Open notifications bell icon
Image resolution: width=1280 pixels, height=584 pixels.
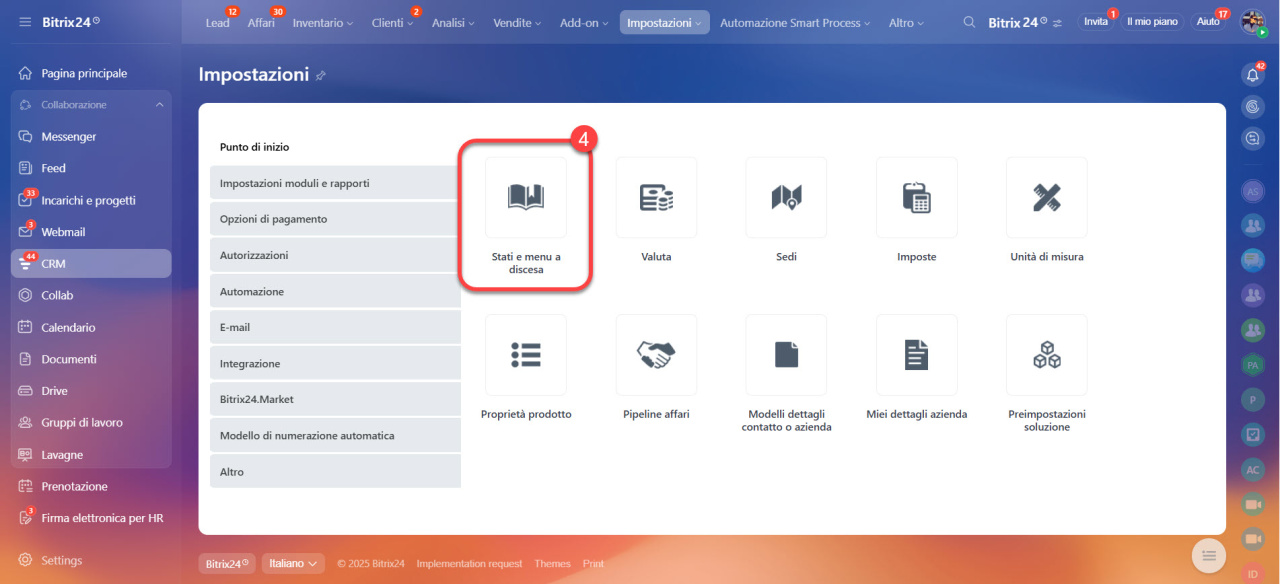click(x=1252, y=75)
